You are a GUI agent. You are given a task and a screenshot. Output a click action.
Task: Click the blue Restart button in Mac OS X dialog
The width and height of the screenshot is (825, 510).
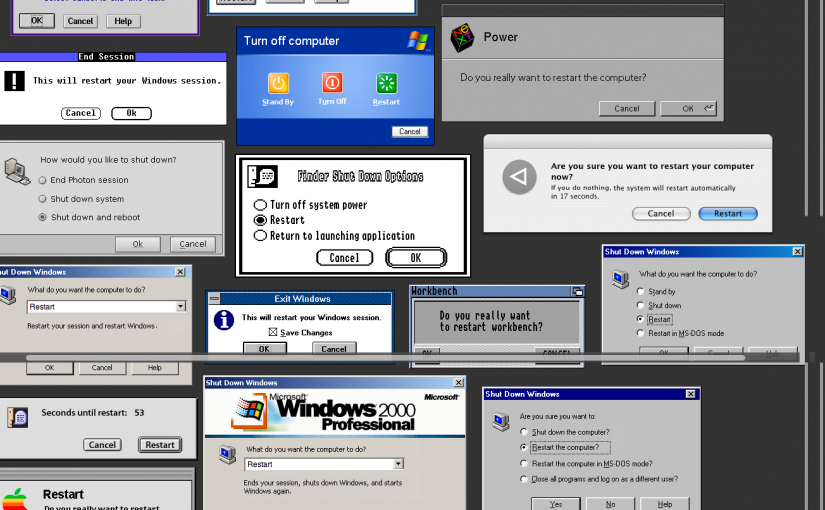tap(728, 214)
